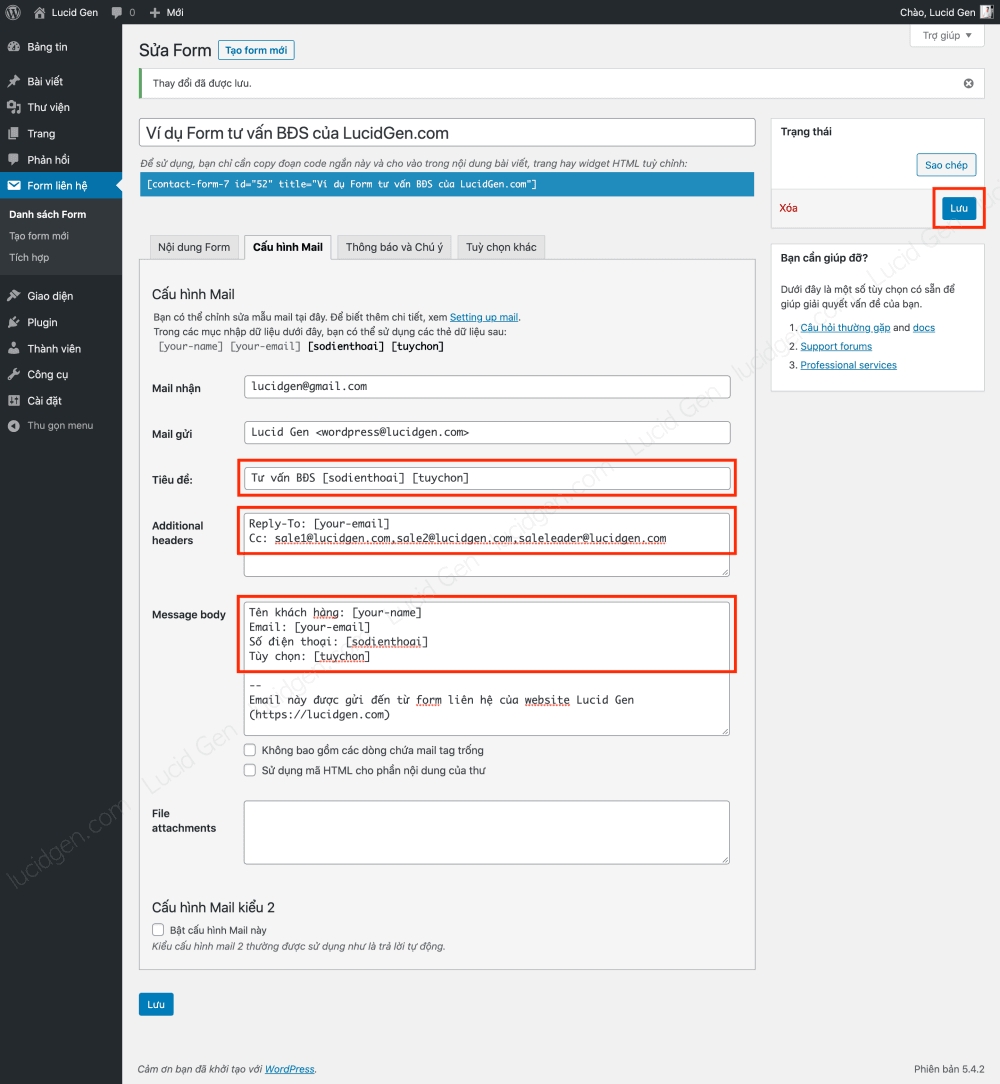Viewport: 1000px width, 1084px height.
Task: Open the comments bubble icon in admin bar
Action: tap(117, 12)
